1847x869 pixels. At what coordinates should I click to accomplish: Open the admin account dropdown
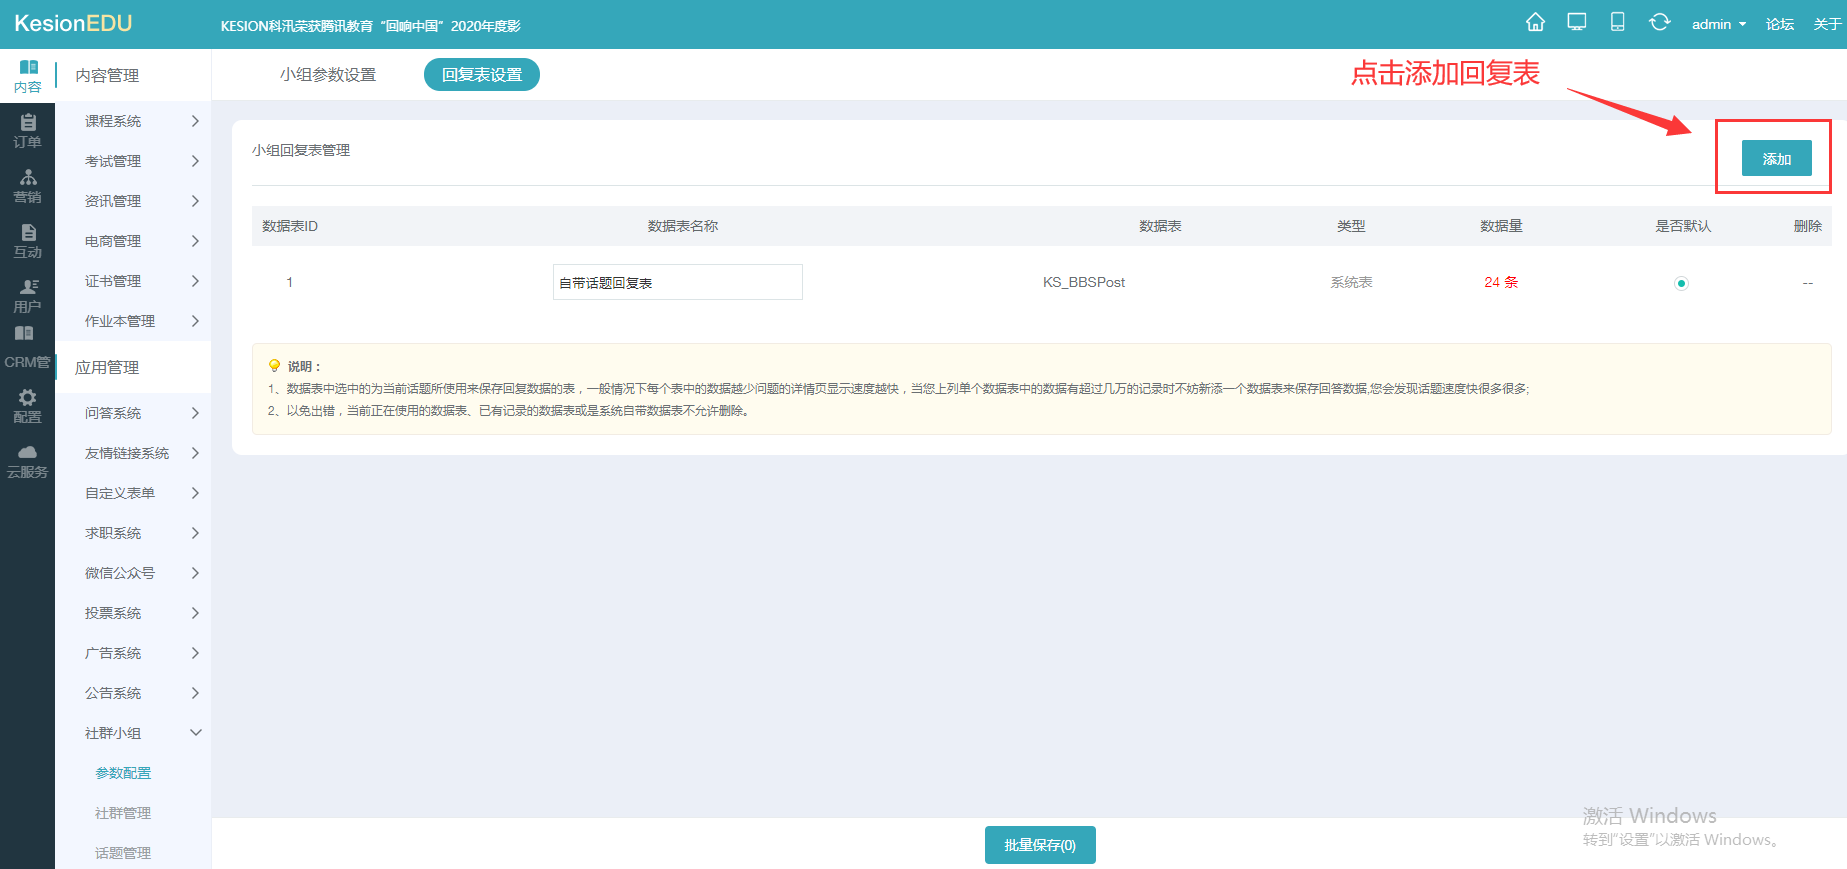point(1718,24)
